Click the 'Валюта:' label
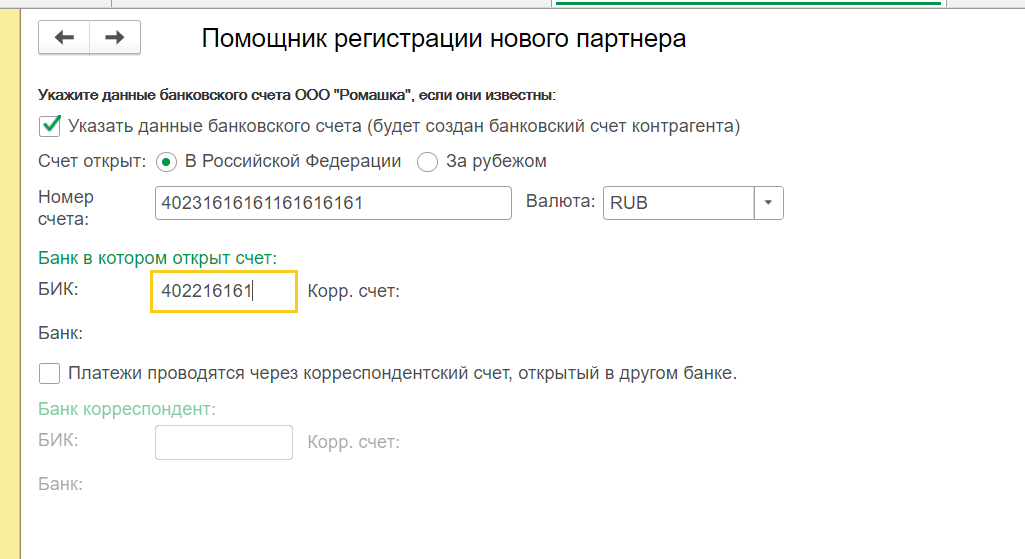This screenshot has width=1025, height=559. 561,201
